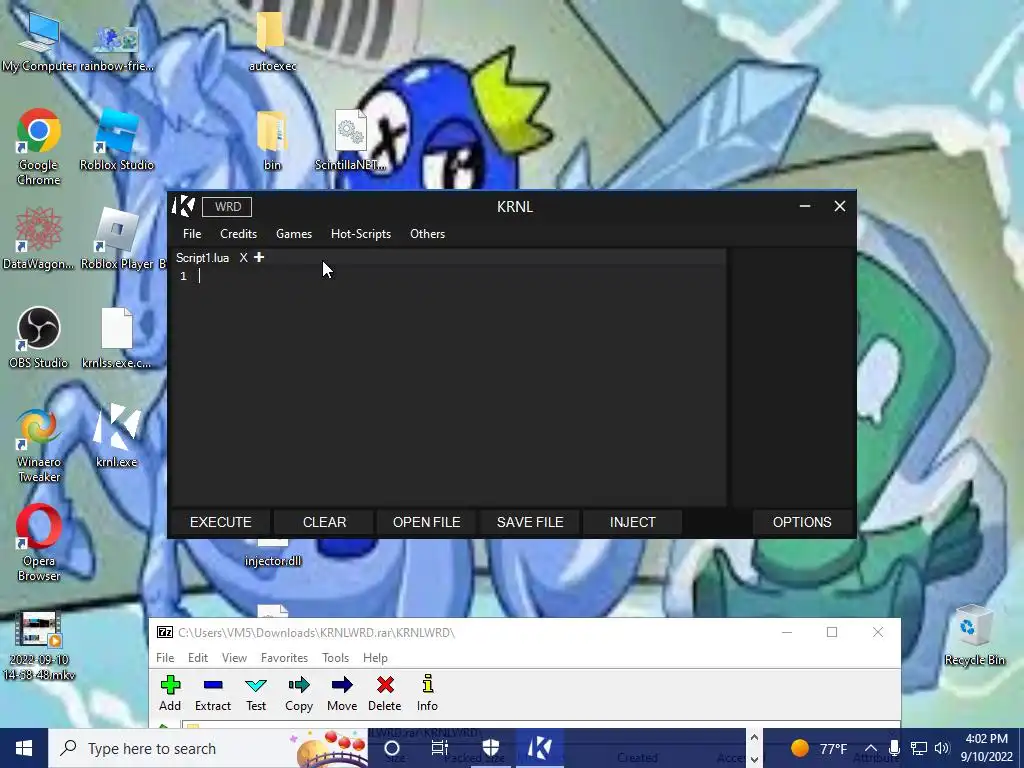This screenshot has height=768, width=1024.
Task: Select the My Computer desktop icon
Action: 39,42
